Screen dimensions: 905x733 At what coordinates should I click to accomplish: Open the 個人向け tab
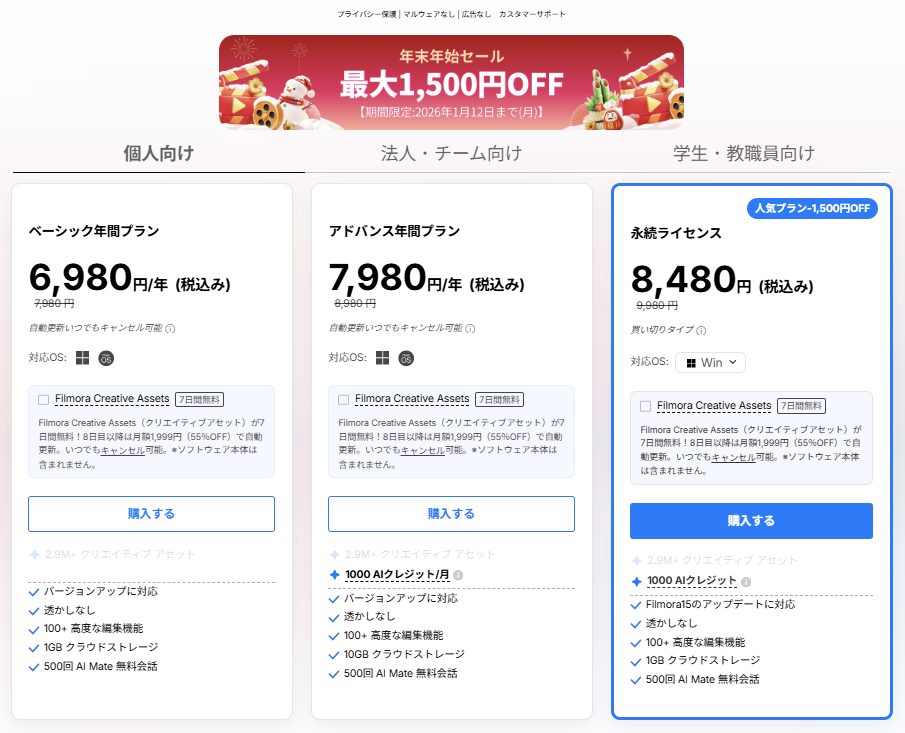coord(158,154)
